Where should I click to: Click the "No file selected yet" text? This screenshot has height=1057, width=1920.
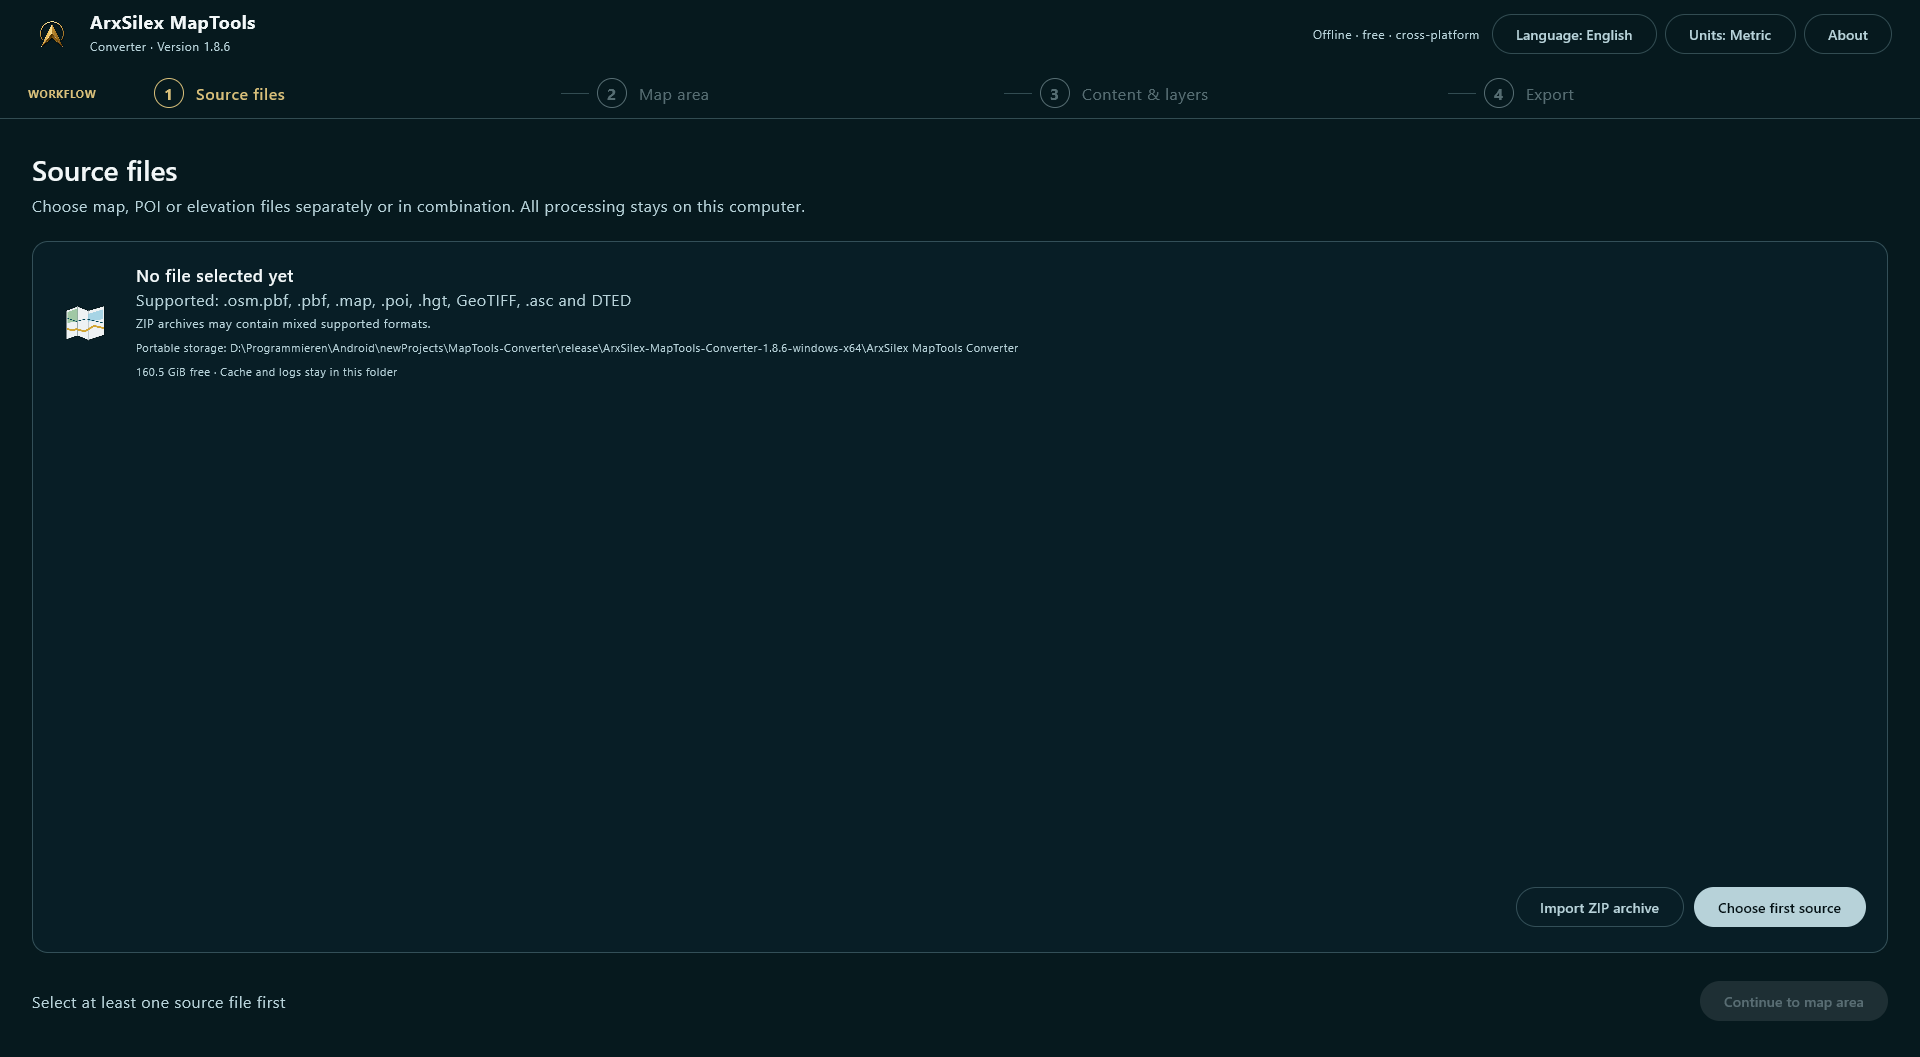[x=215, y=276]
